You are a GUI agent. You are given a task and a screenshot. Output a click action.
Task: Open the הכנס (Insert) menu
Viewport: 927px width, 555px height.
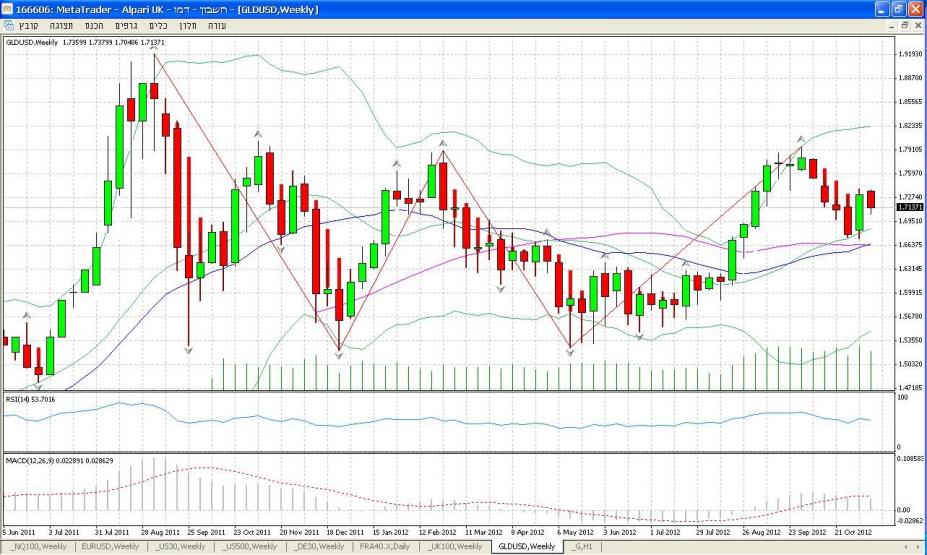[x=93, y=23]
